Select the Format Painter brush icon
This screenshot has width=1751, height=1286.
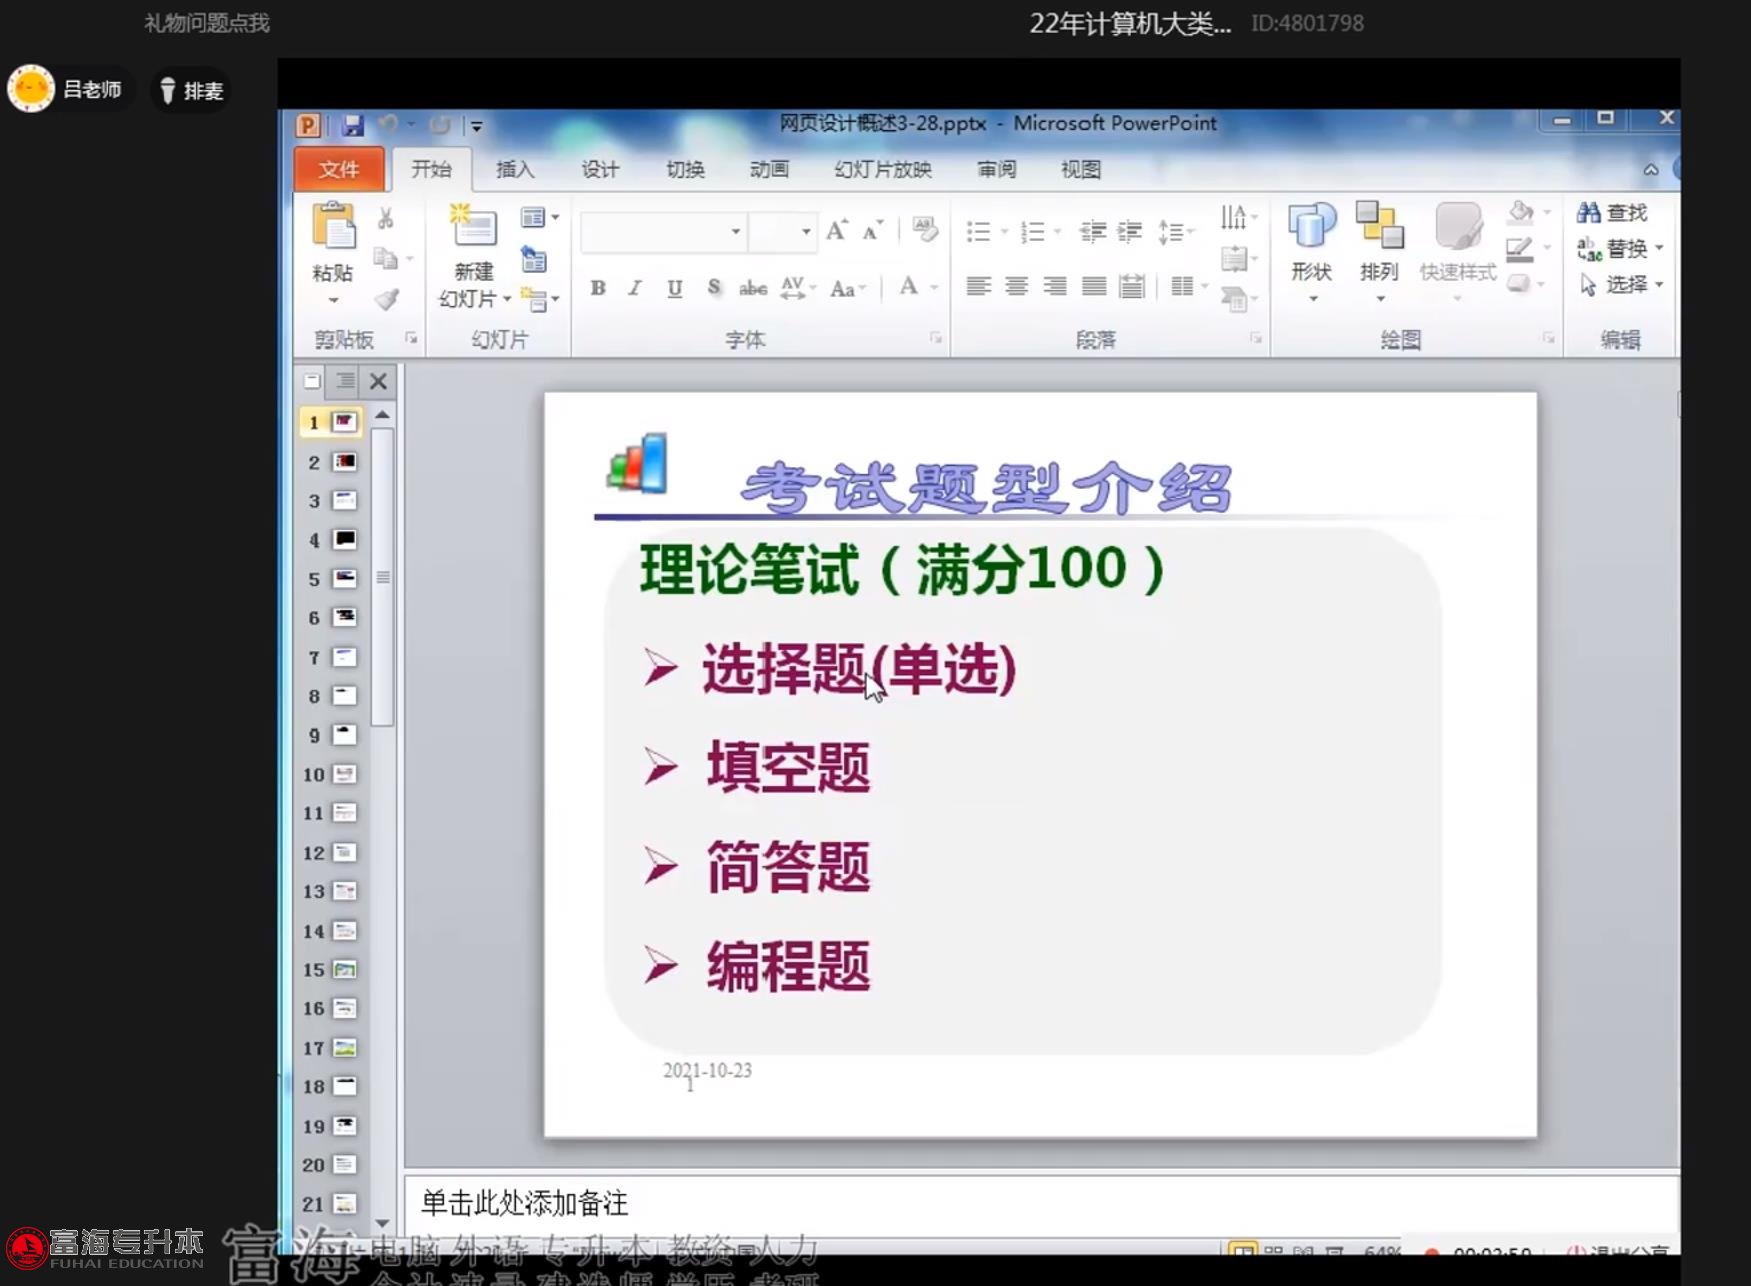tap(386, 299)
